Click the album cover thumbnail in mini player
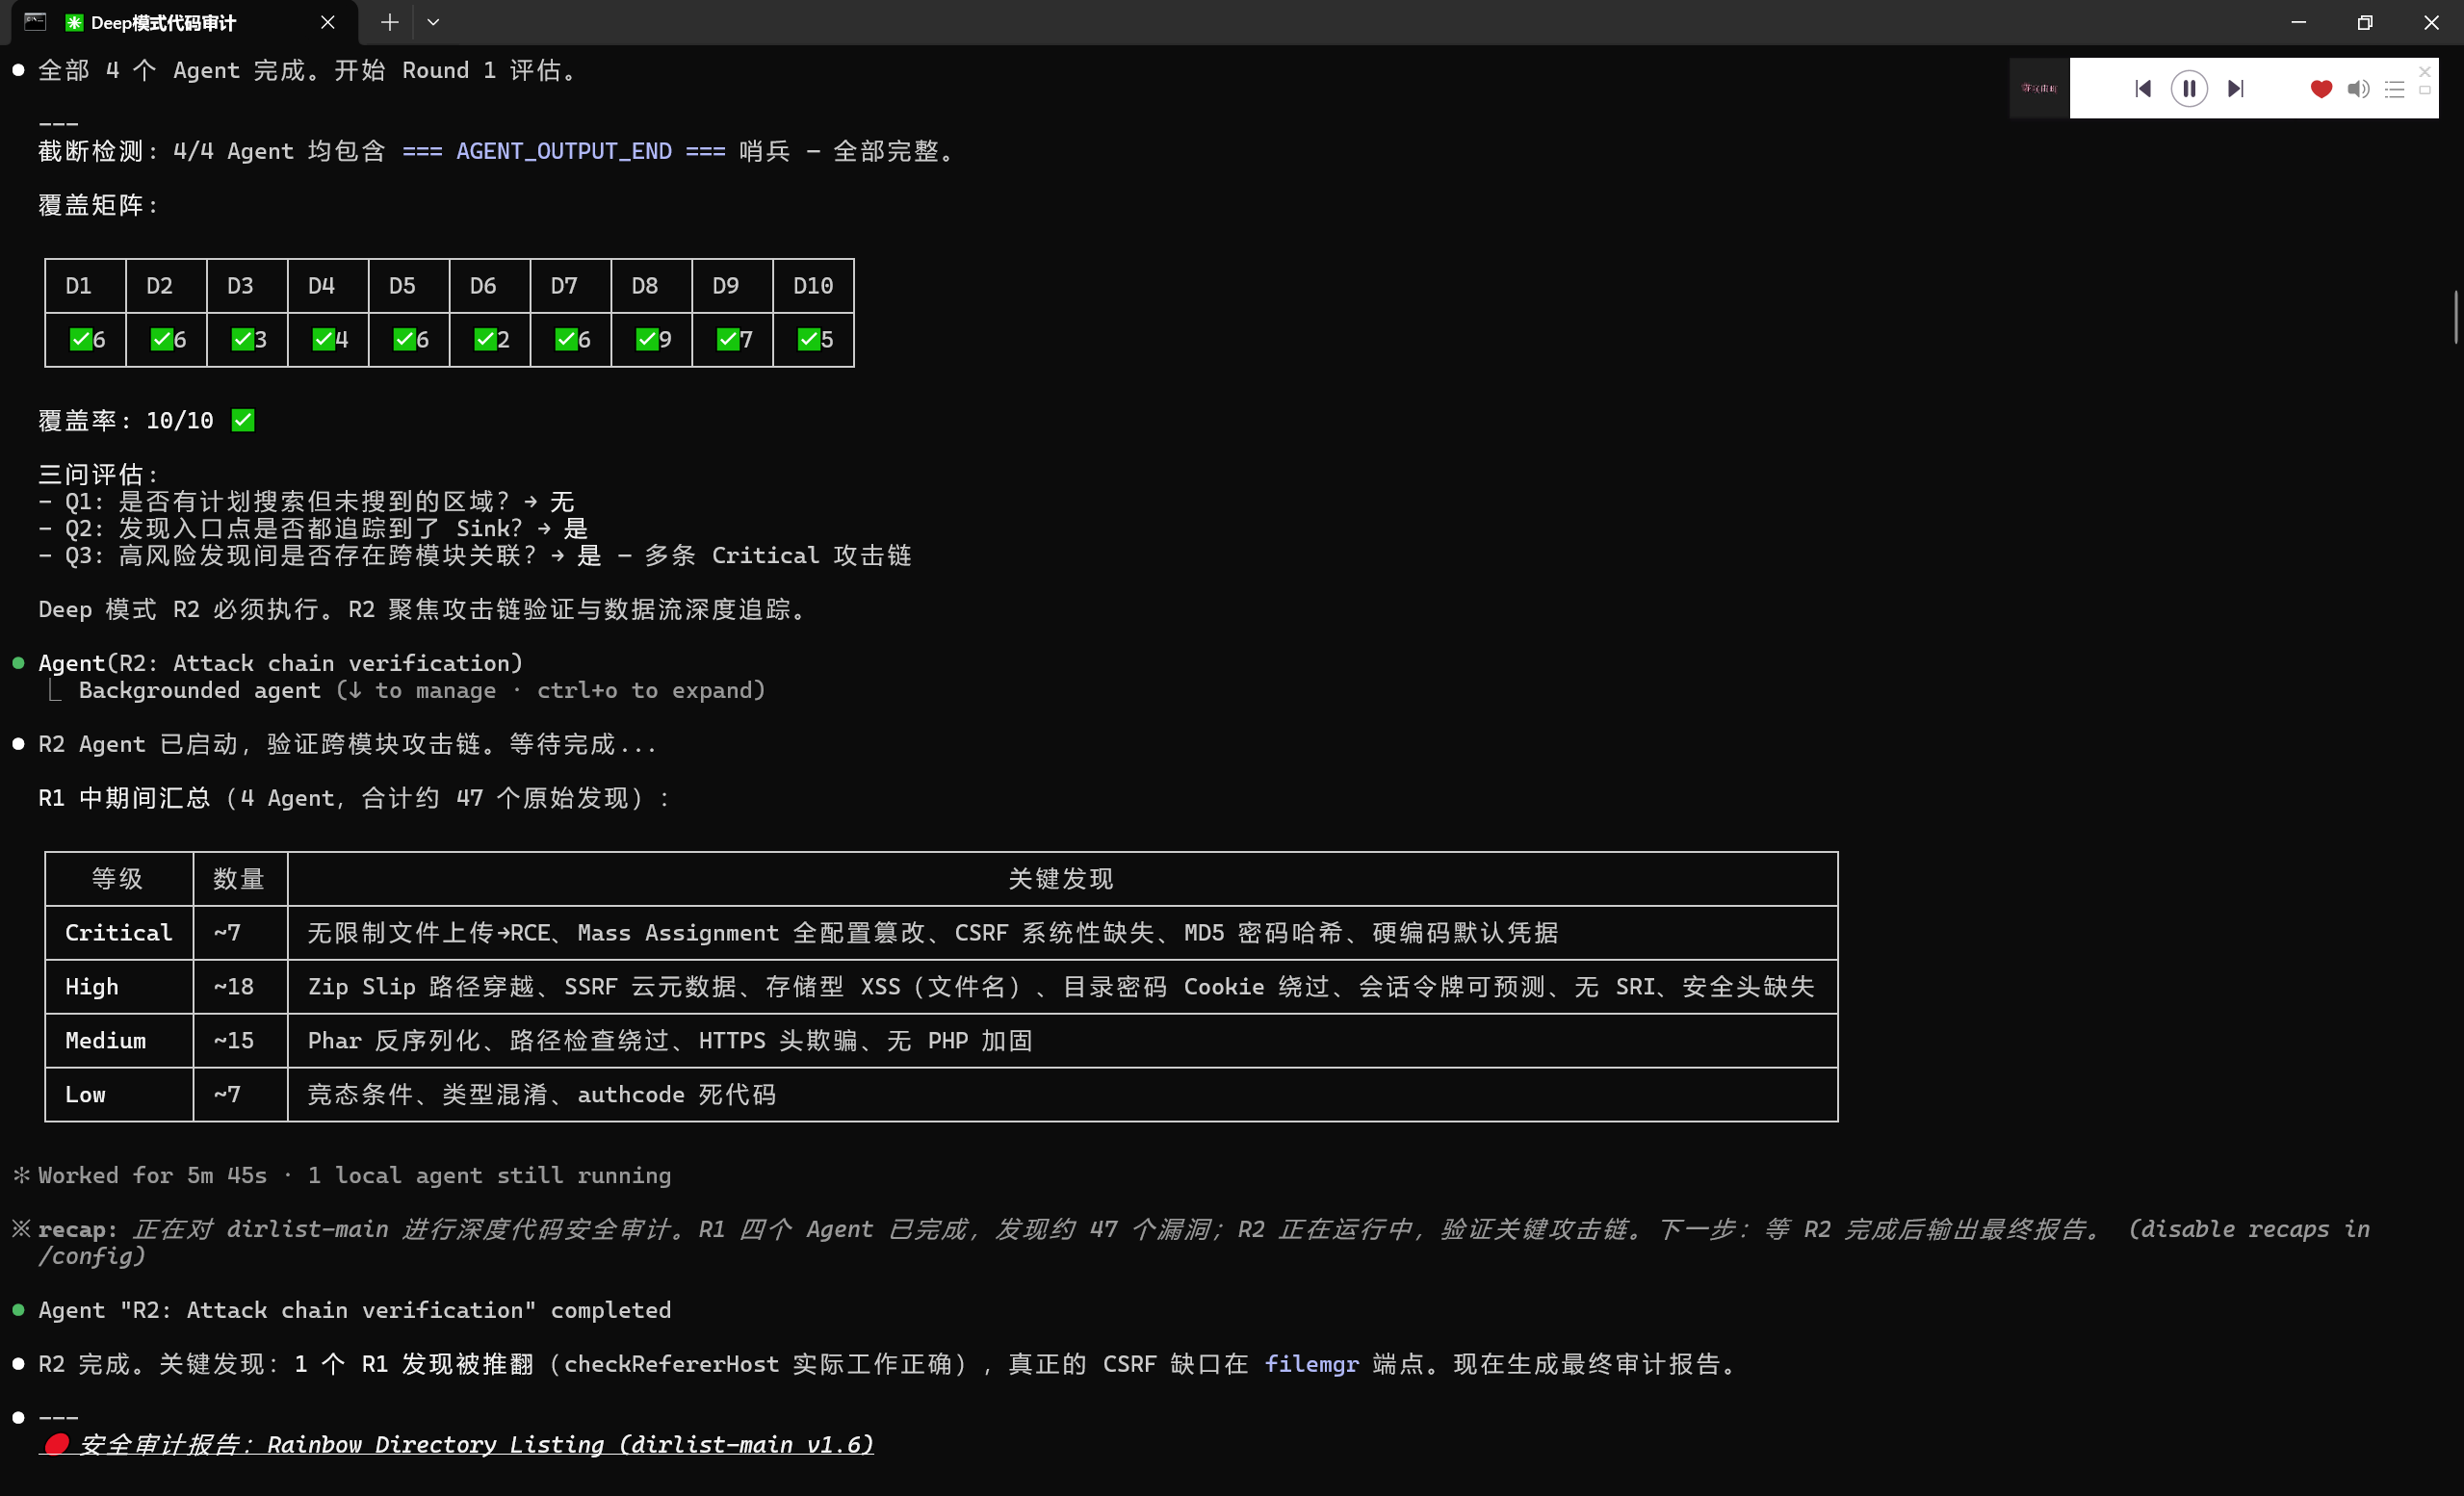Image resolution: width=2464 pixels, height=1496 pixels. click(2039, 88)
